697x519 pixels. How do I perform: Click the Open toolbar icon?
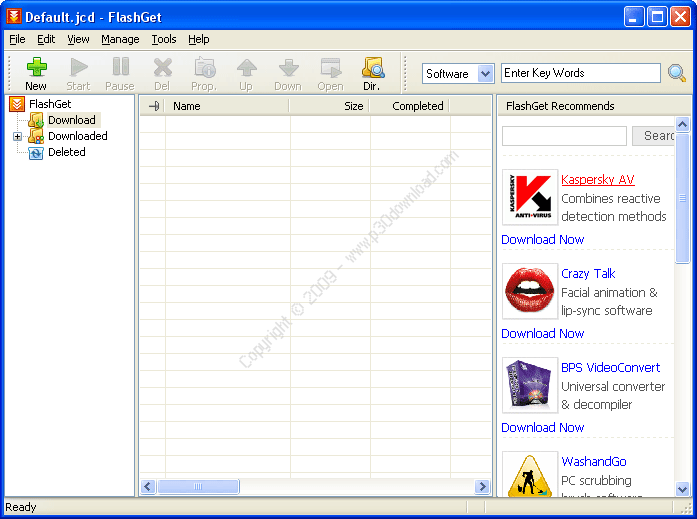[x=330, y=73]
